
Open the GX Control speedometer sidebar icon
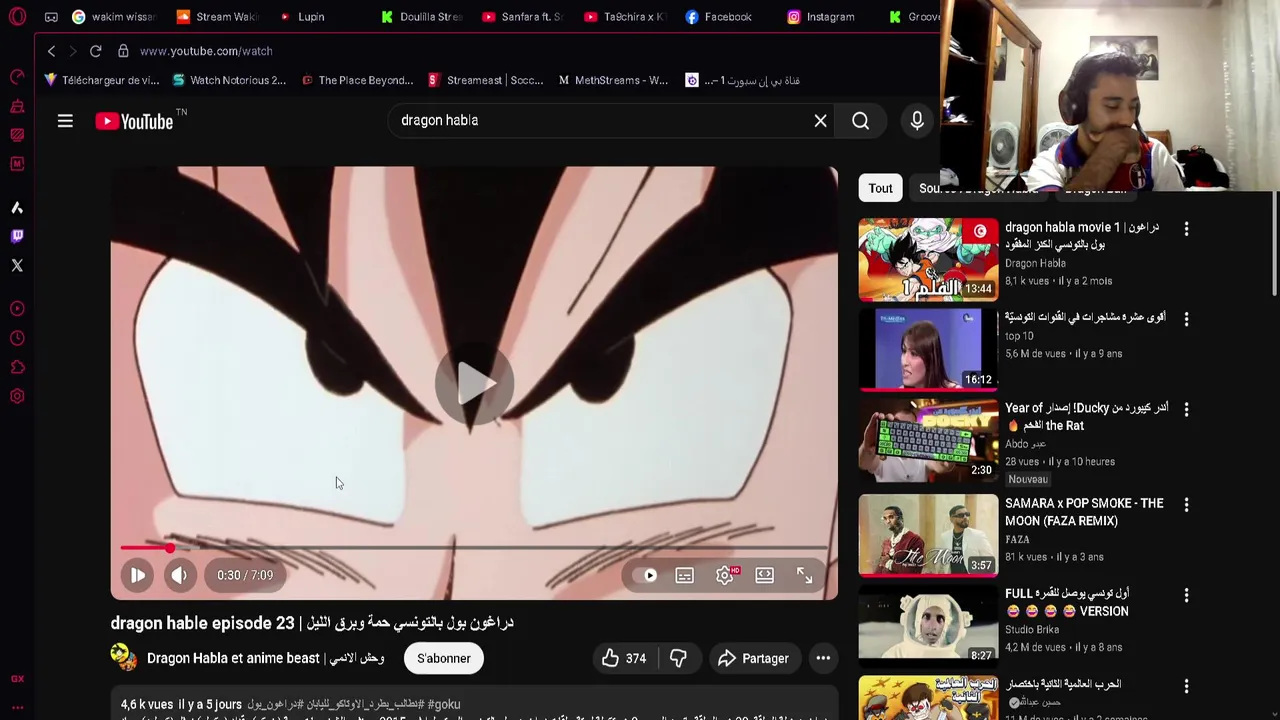coord(17,77)
